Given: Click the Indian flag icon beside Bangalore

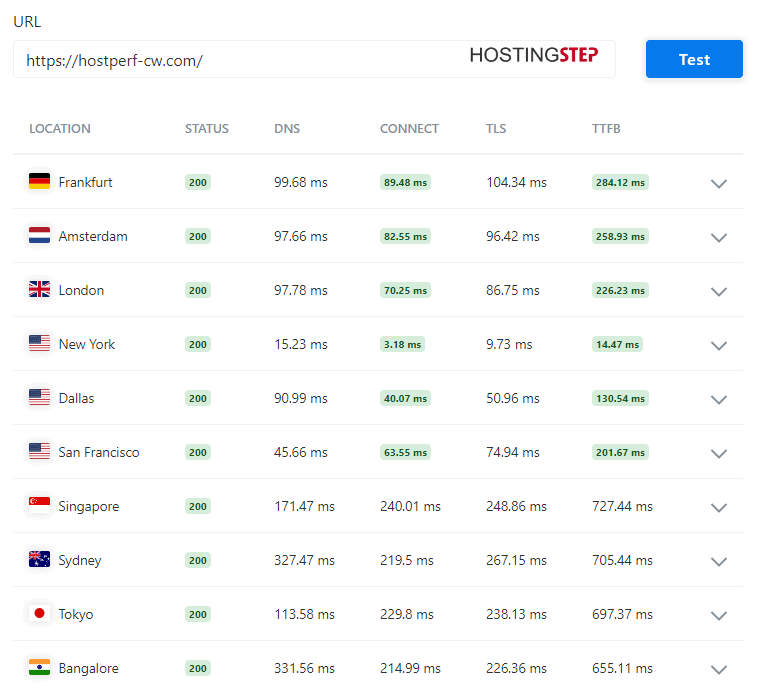Looking at the screenshot, I should (39, 667).
